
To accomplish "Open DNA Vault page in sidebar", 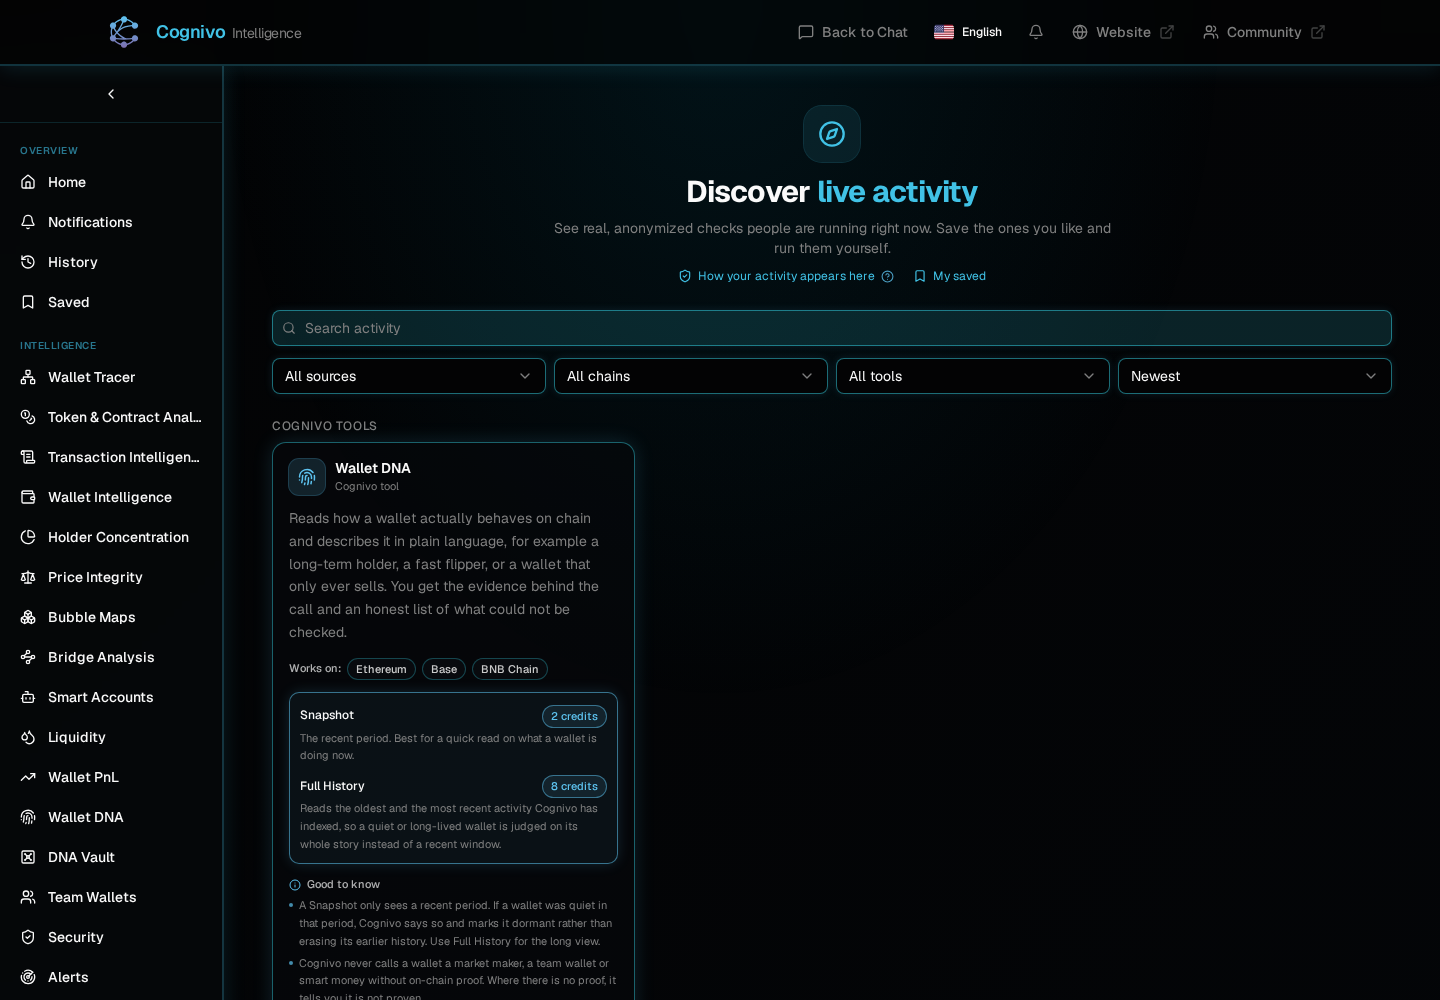I will 111,857.
